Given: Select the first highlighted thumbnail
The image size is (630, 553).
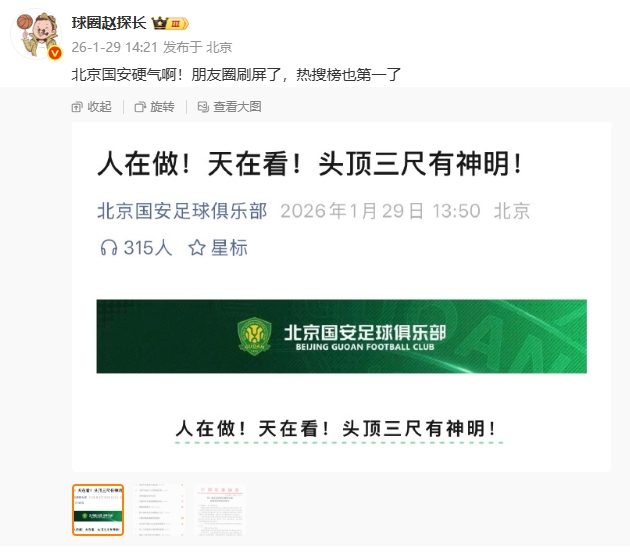Looking at the screenshot, I should (x=98, y=510).
